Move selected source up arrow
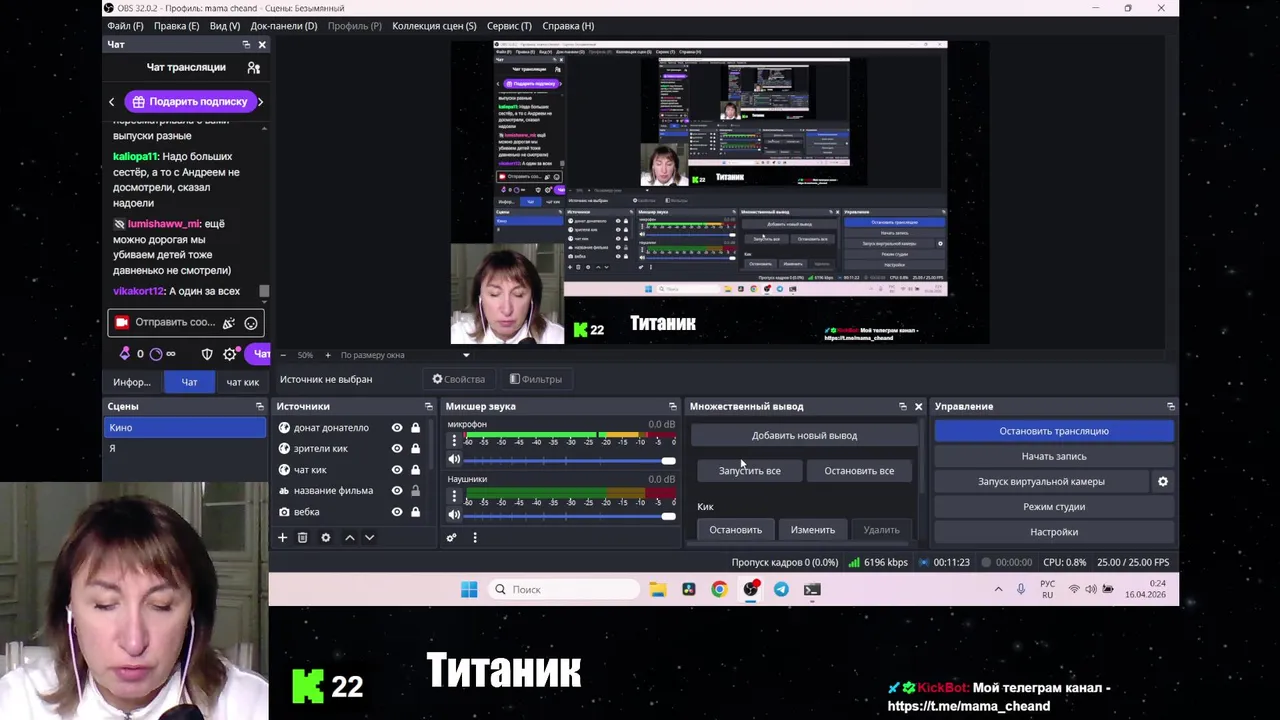The height and width of the screenshot is (720, 1280). 349,538
